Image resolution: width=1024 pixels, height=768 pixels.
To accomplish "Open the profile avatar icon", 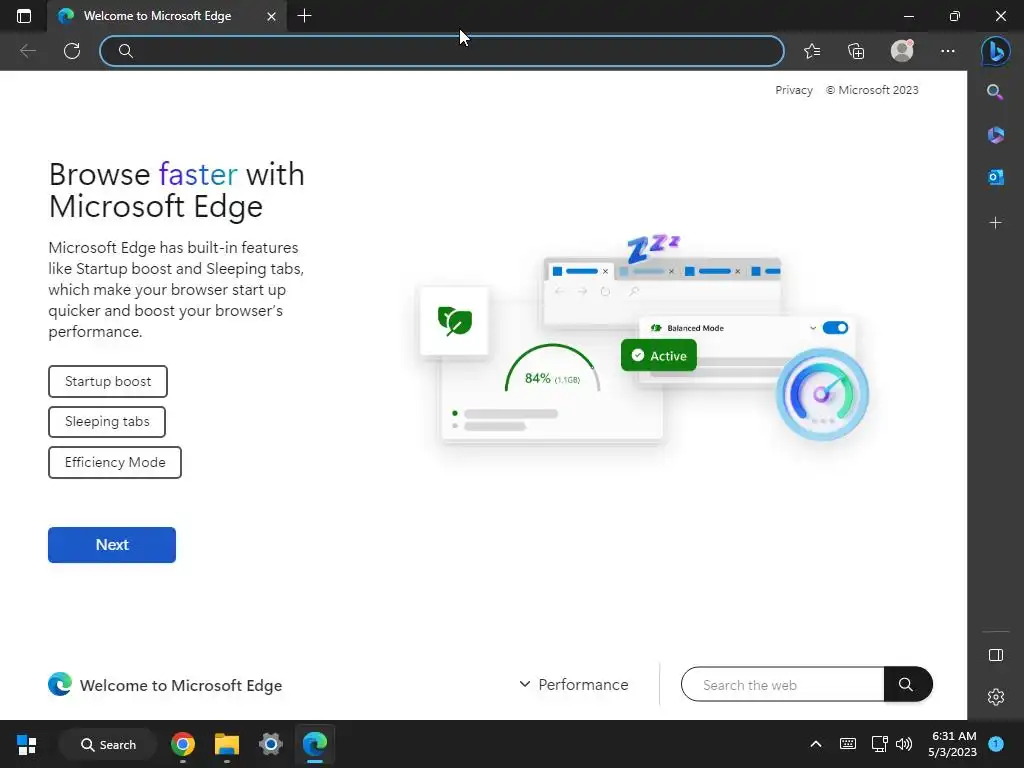I will click(x=902, y=50).
